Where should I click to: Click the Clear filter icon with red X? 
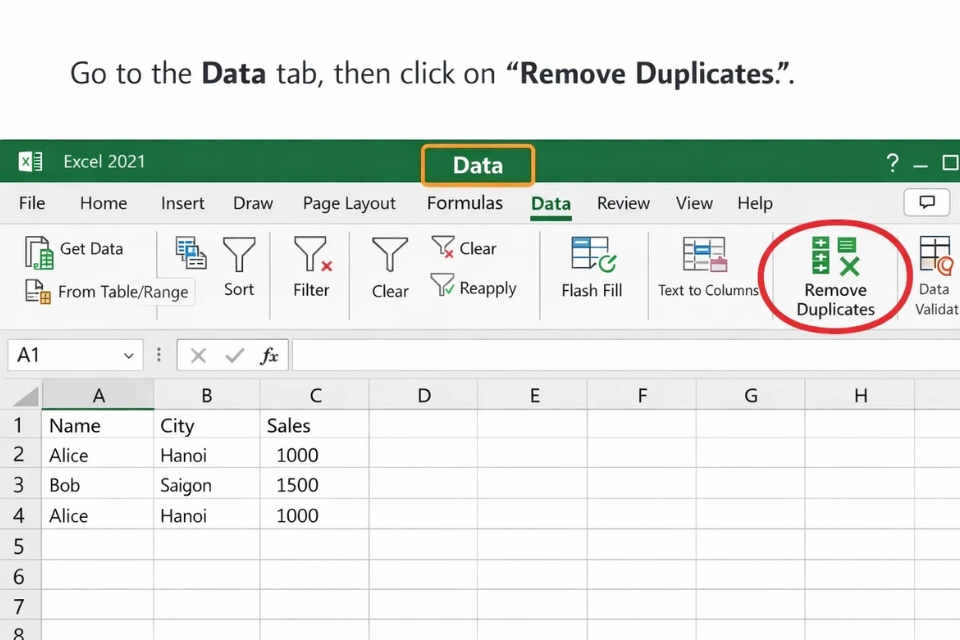tap(464, 247)
